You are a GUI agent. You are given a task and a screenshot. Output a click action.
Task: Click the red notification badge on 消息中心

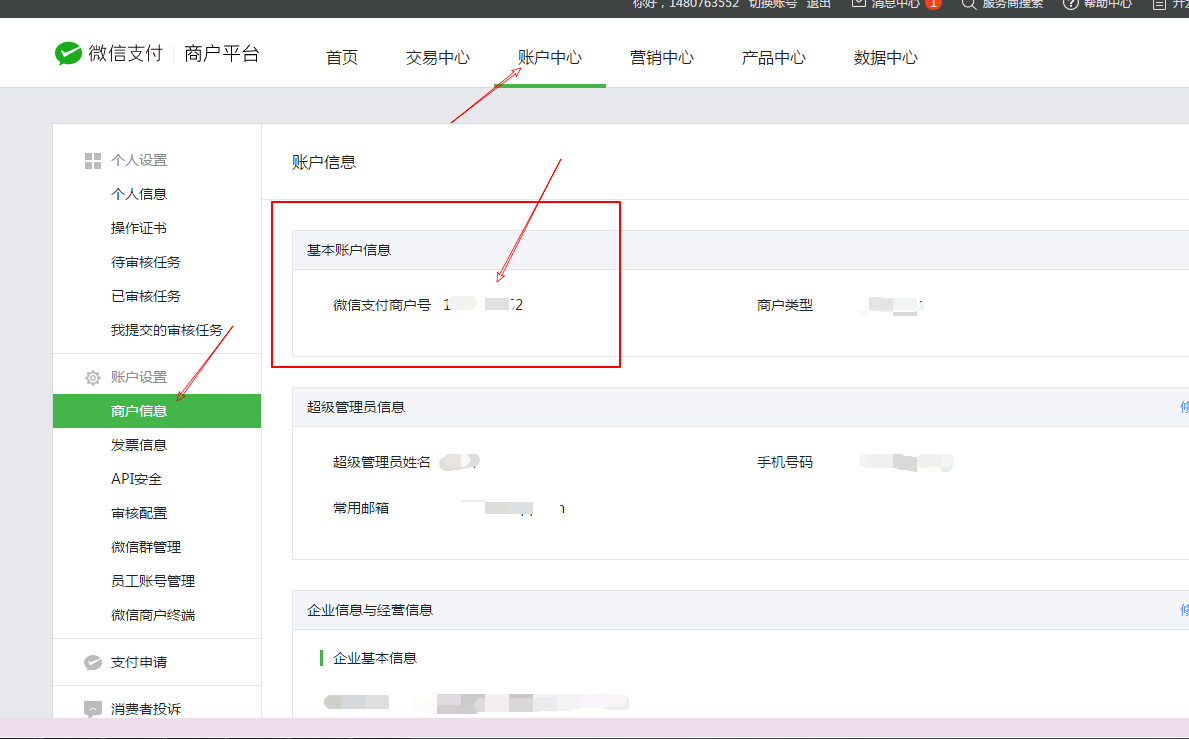point(933,4)
